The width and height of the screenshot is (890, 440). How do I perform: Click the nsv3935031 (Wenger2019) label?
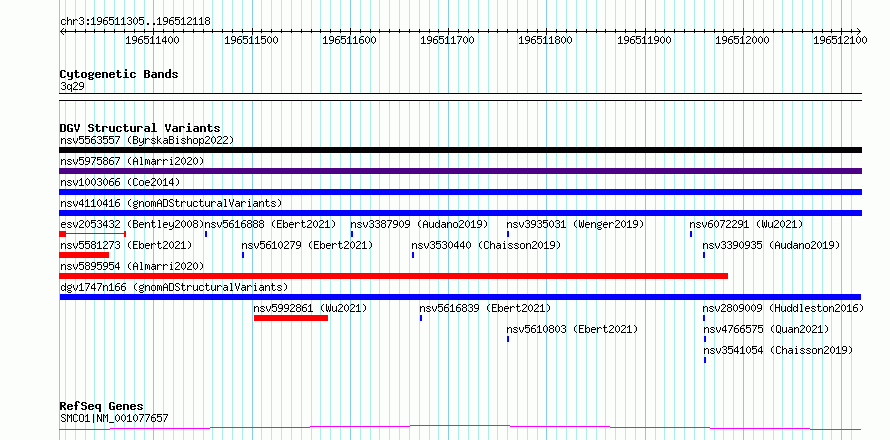point(576,224)
